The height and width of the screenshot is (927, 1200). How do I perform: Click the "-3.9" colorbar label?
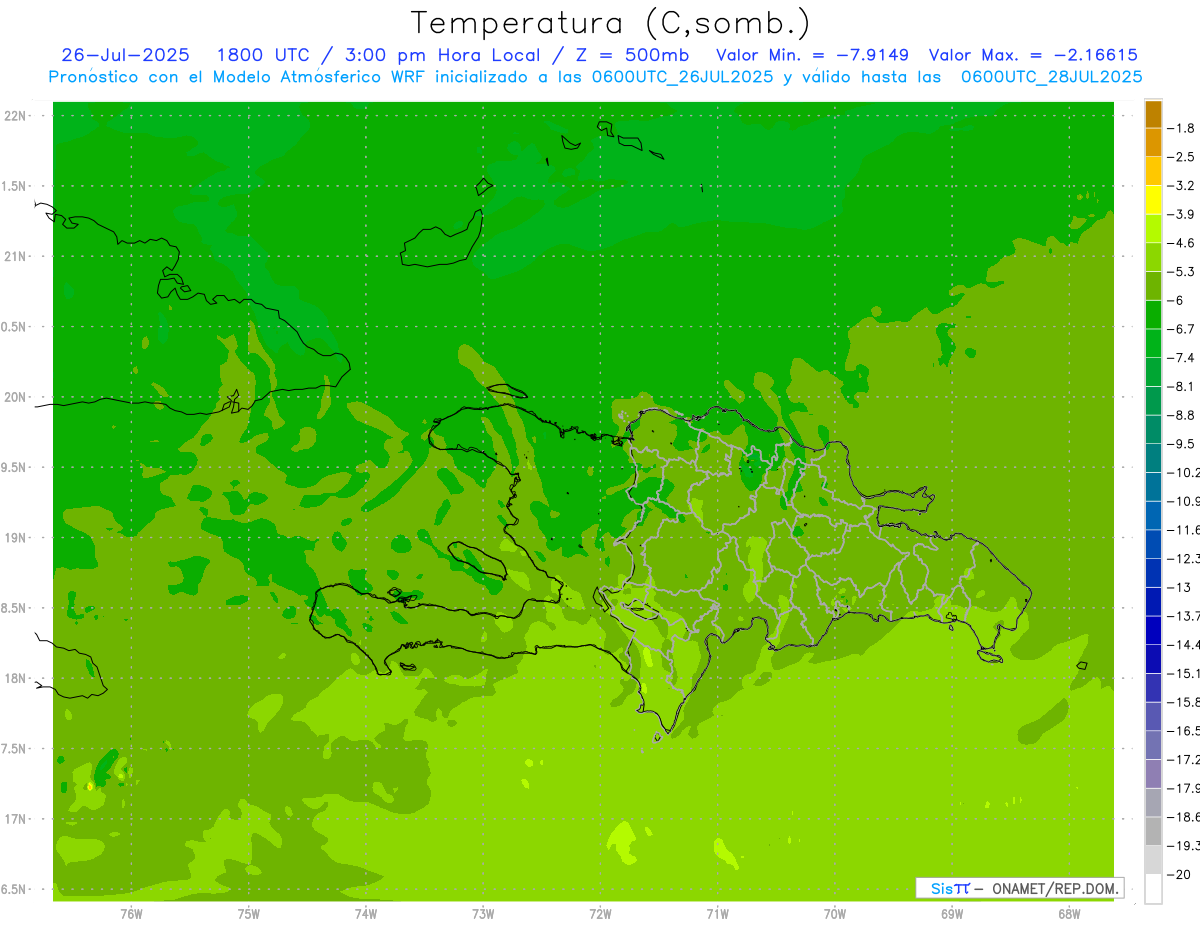click(1181, 214)
